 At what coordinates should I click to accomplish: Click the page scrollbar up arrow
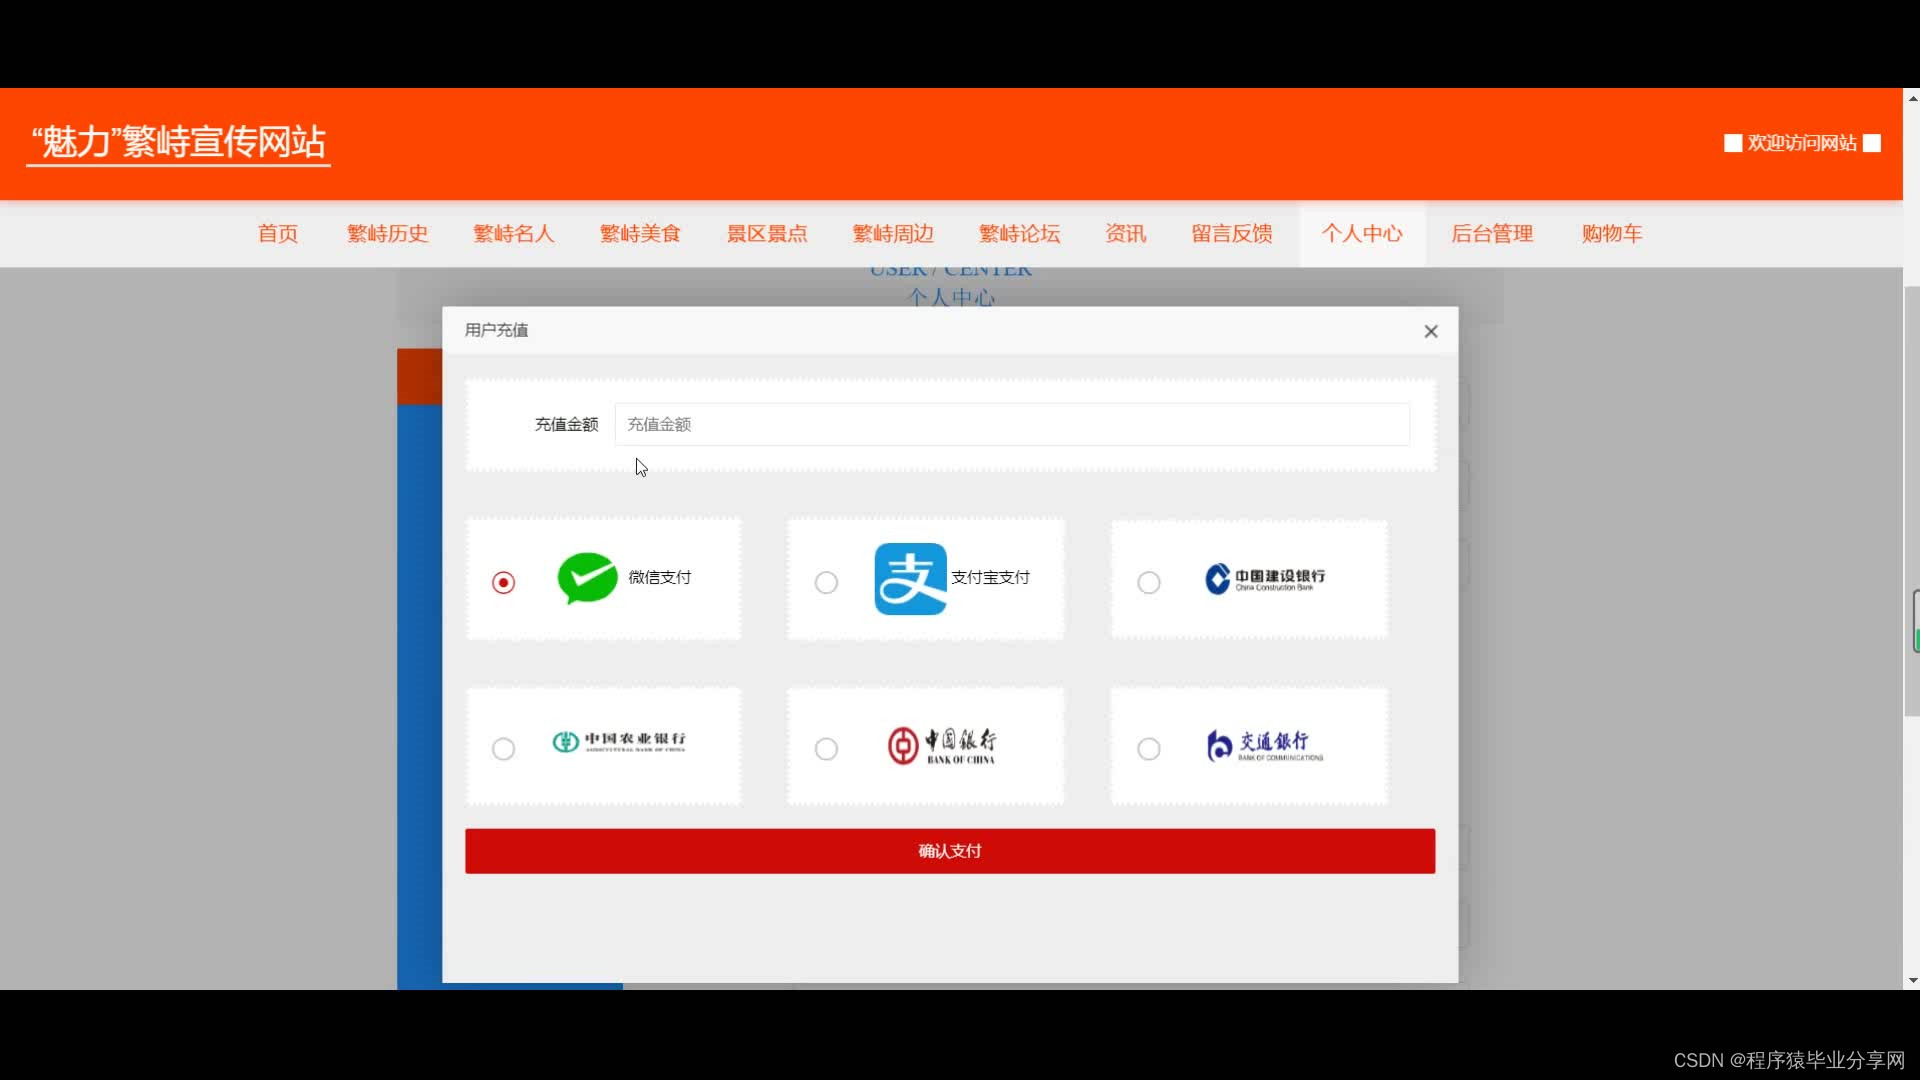pos(1912,98)
